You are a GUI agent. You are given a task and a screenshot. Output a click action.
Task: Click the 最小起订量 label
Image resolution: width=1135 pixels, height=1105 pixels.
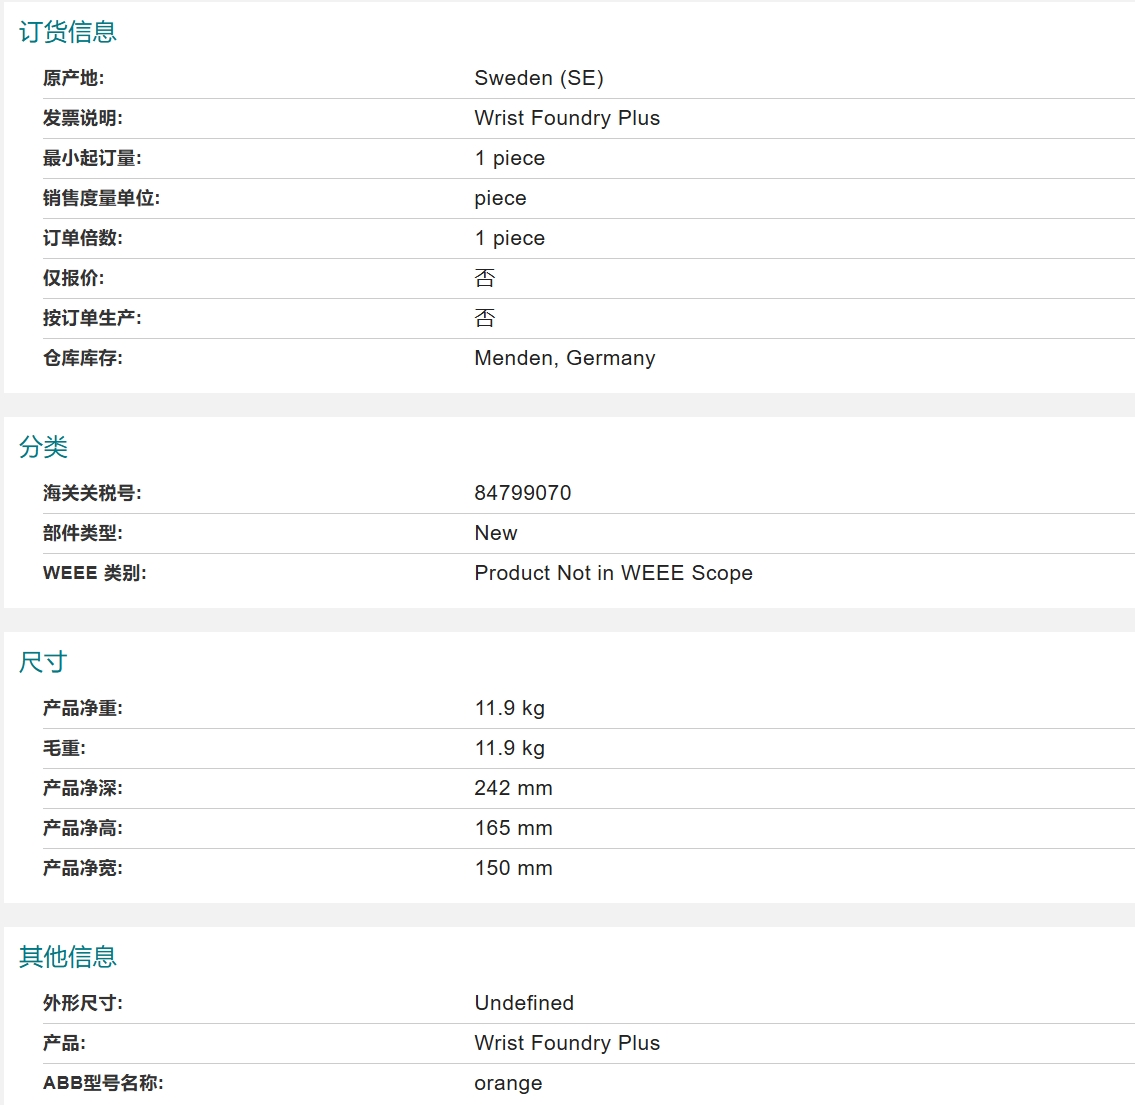click(x=92, y=158)
